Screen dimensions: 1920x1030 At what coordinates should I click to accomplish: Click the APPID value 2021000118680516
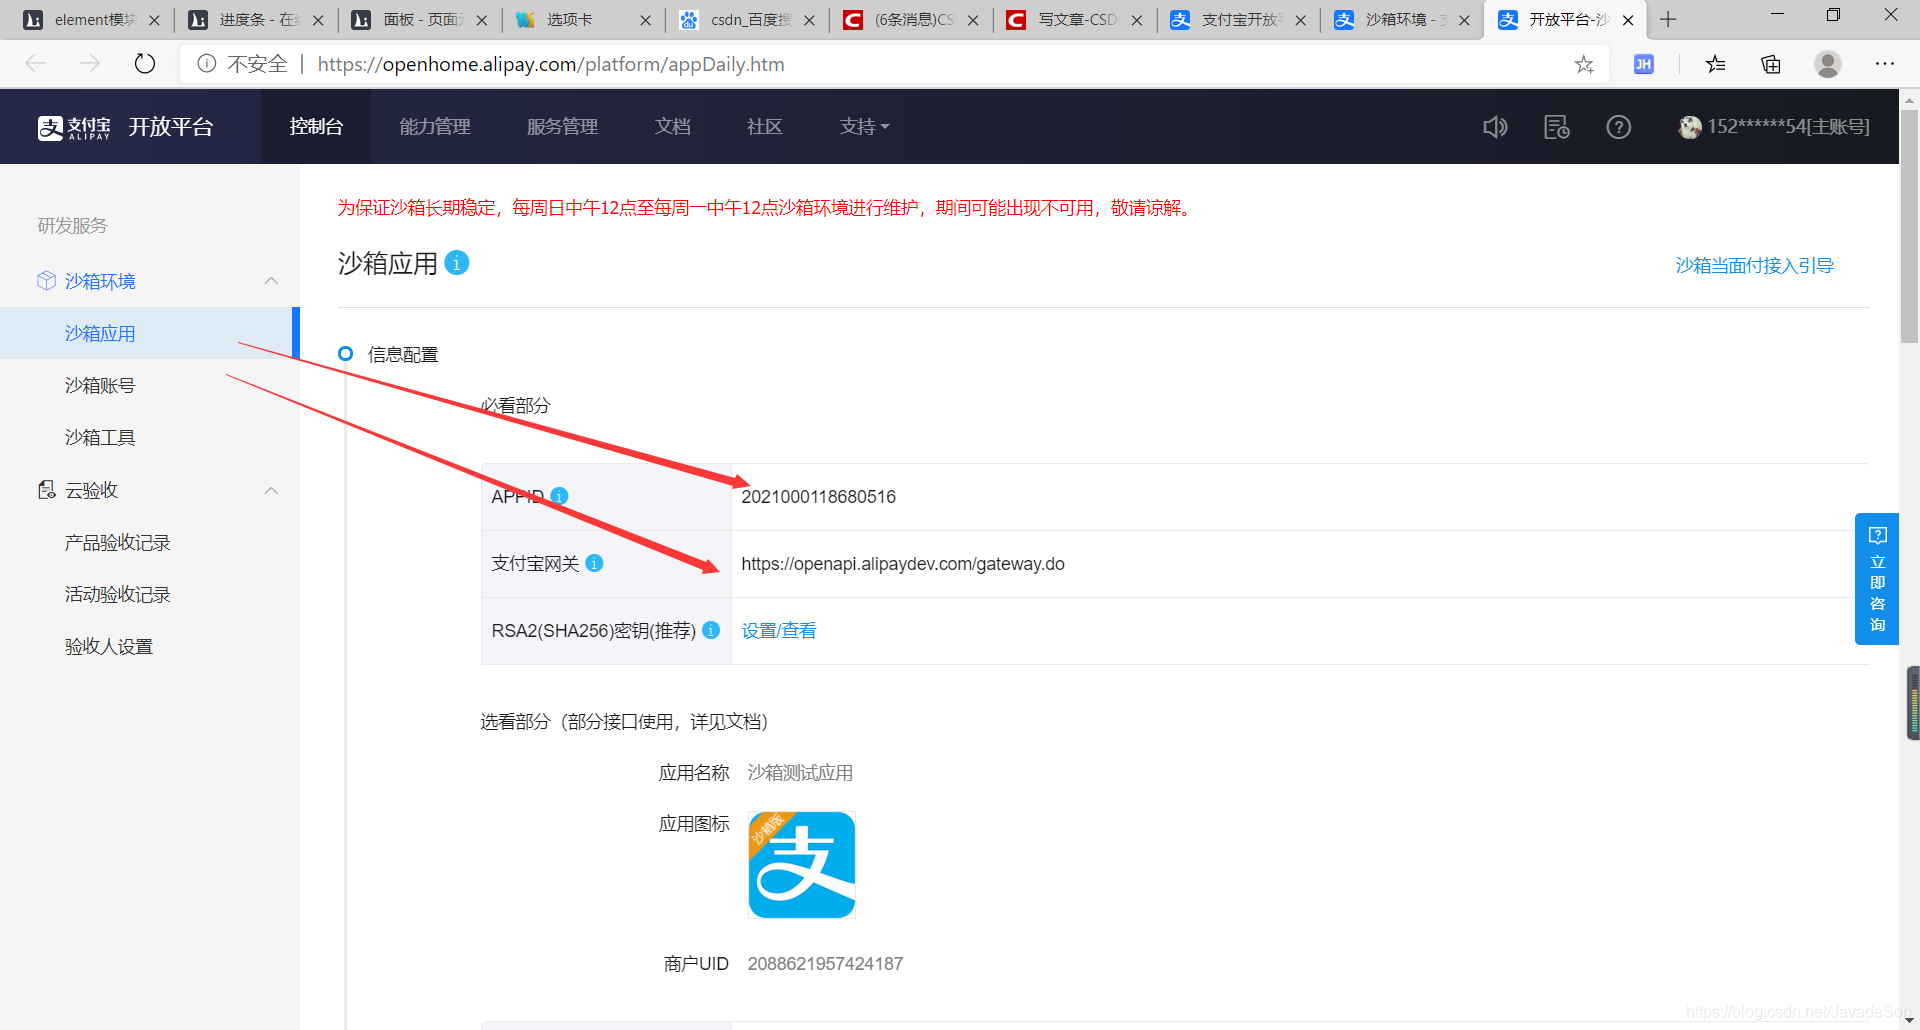point(818,496)
